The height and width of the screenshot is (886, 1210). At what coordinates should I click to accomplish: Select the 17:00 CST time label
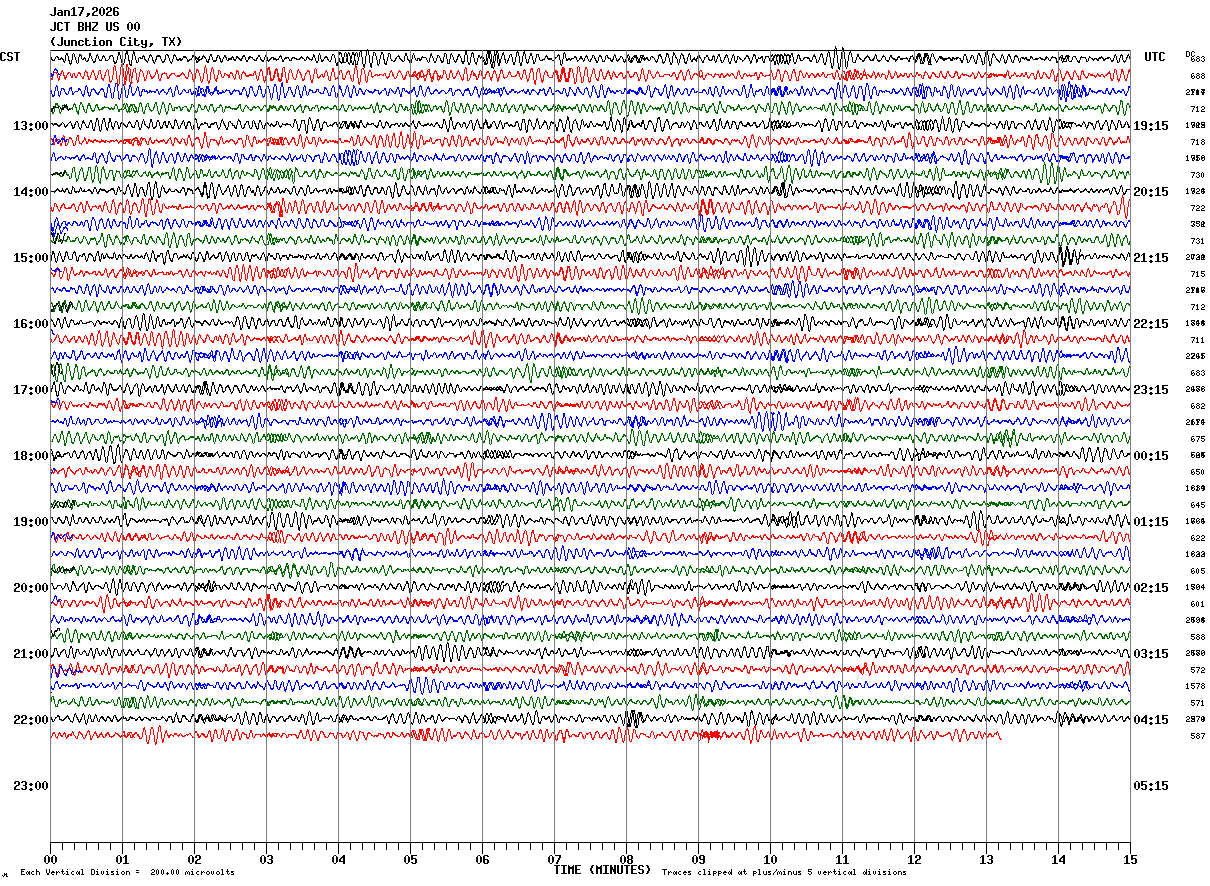31,390
